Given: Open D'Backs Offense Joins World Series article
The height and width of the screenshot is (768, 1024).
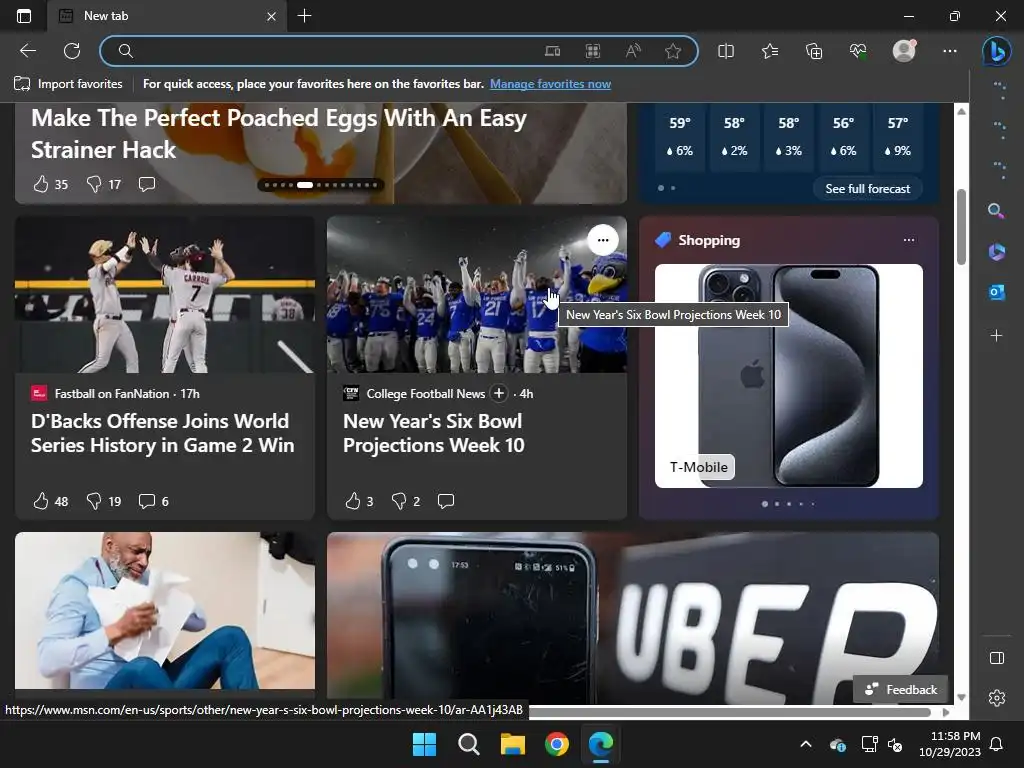Looking at the screenshot, I should (x=163, y=433).
